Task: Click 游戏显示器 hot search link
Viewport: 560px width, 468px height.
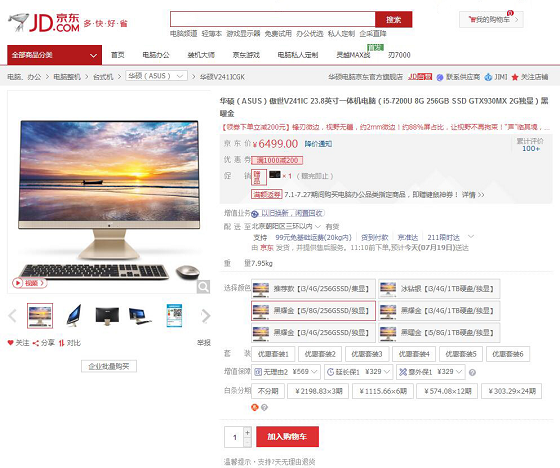Action: coord(243,34)
